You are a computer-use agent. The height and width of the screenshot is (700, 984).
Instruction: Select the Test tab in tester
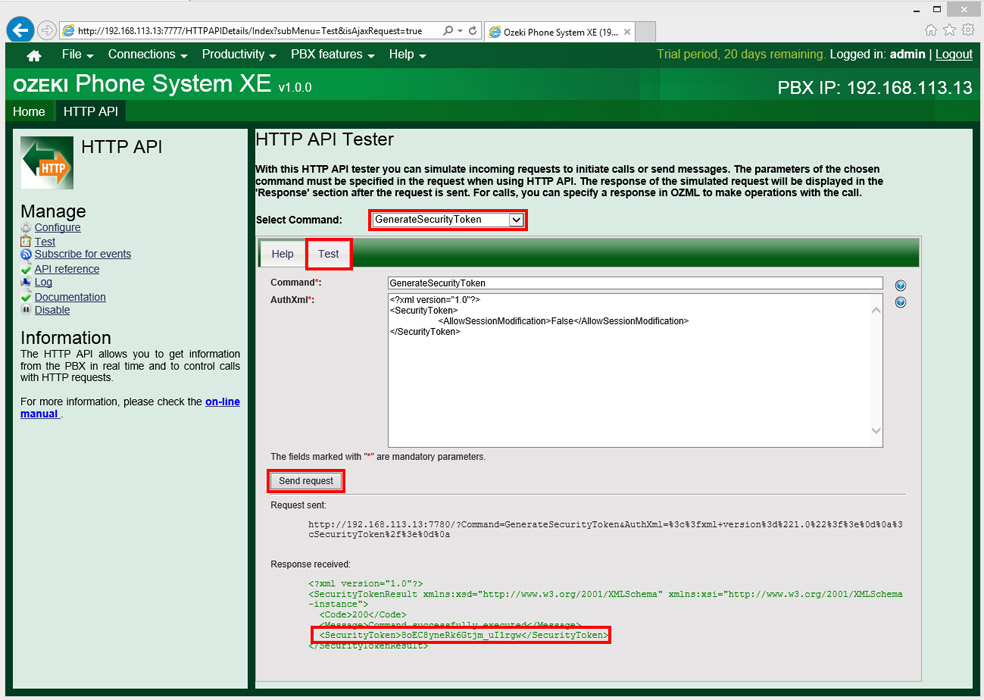(x=328, y=254)
